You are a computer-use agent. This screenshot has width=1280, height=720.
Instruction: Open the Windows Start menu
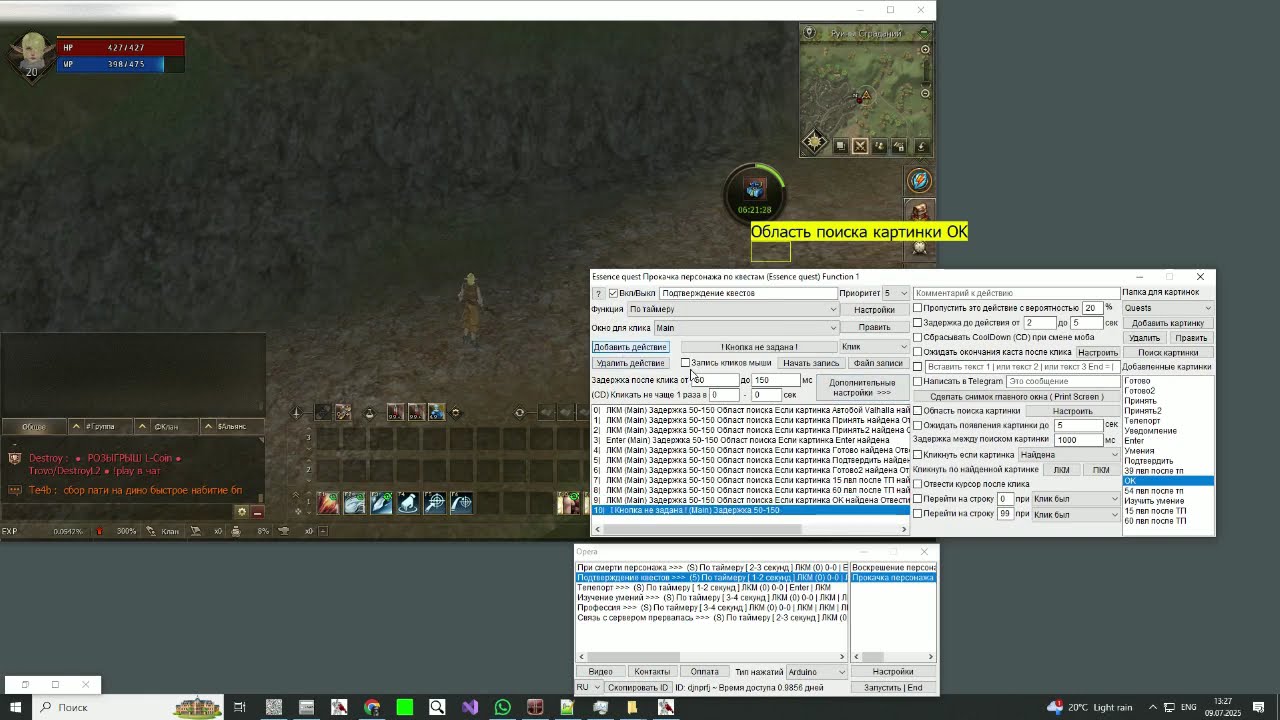[16, 707]
